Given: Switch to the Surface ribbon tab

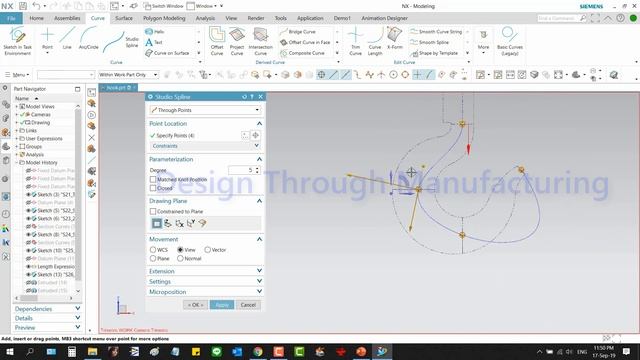Looking at the screenshot, I should click(x=124, y=18).
